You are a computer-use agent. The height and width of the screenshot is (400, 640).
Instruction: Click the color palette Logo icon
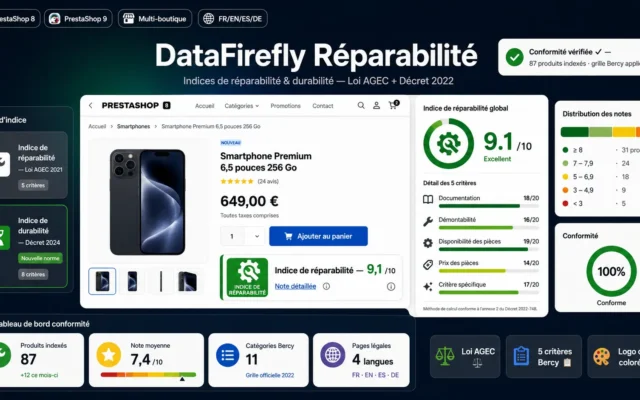click(x=602, y=356)
